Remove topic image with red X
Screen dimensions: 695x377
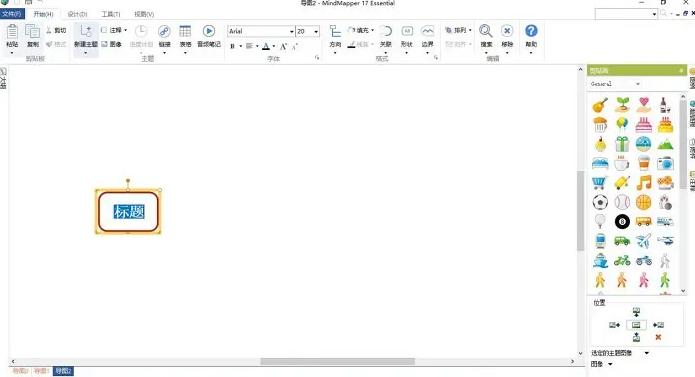658,338
